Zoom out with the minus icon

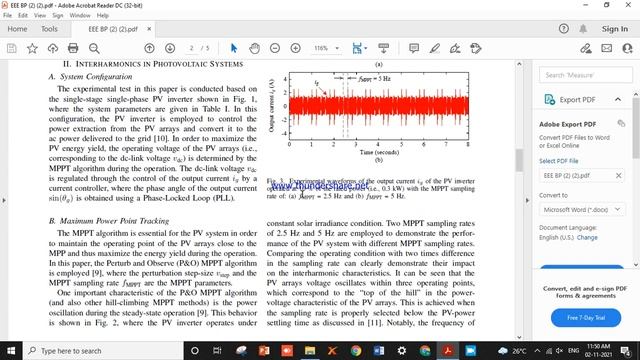coord(275,48)
